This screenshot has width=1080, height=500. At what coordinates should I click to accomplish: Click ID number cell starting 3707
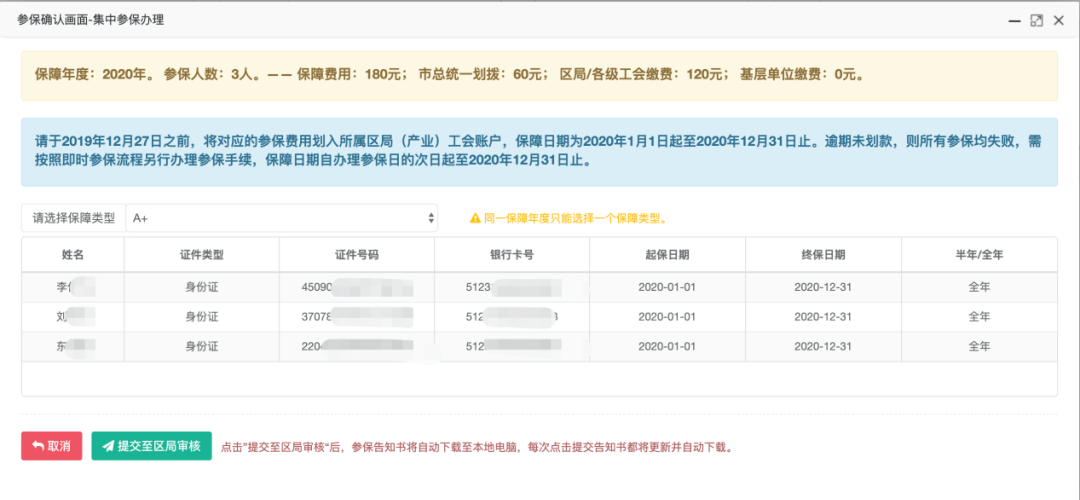pos(357,317)
